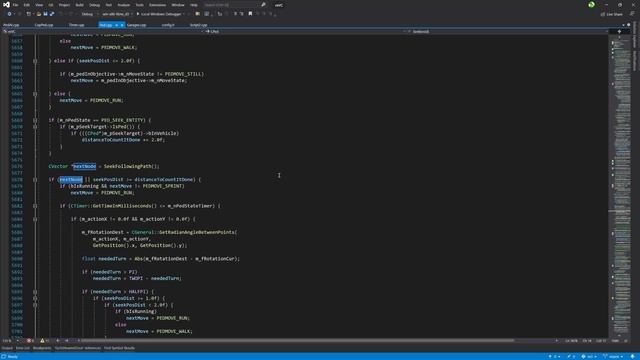Open the Git menu
Viewport: 640px width, 360px height.
[51, 5]
